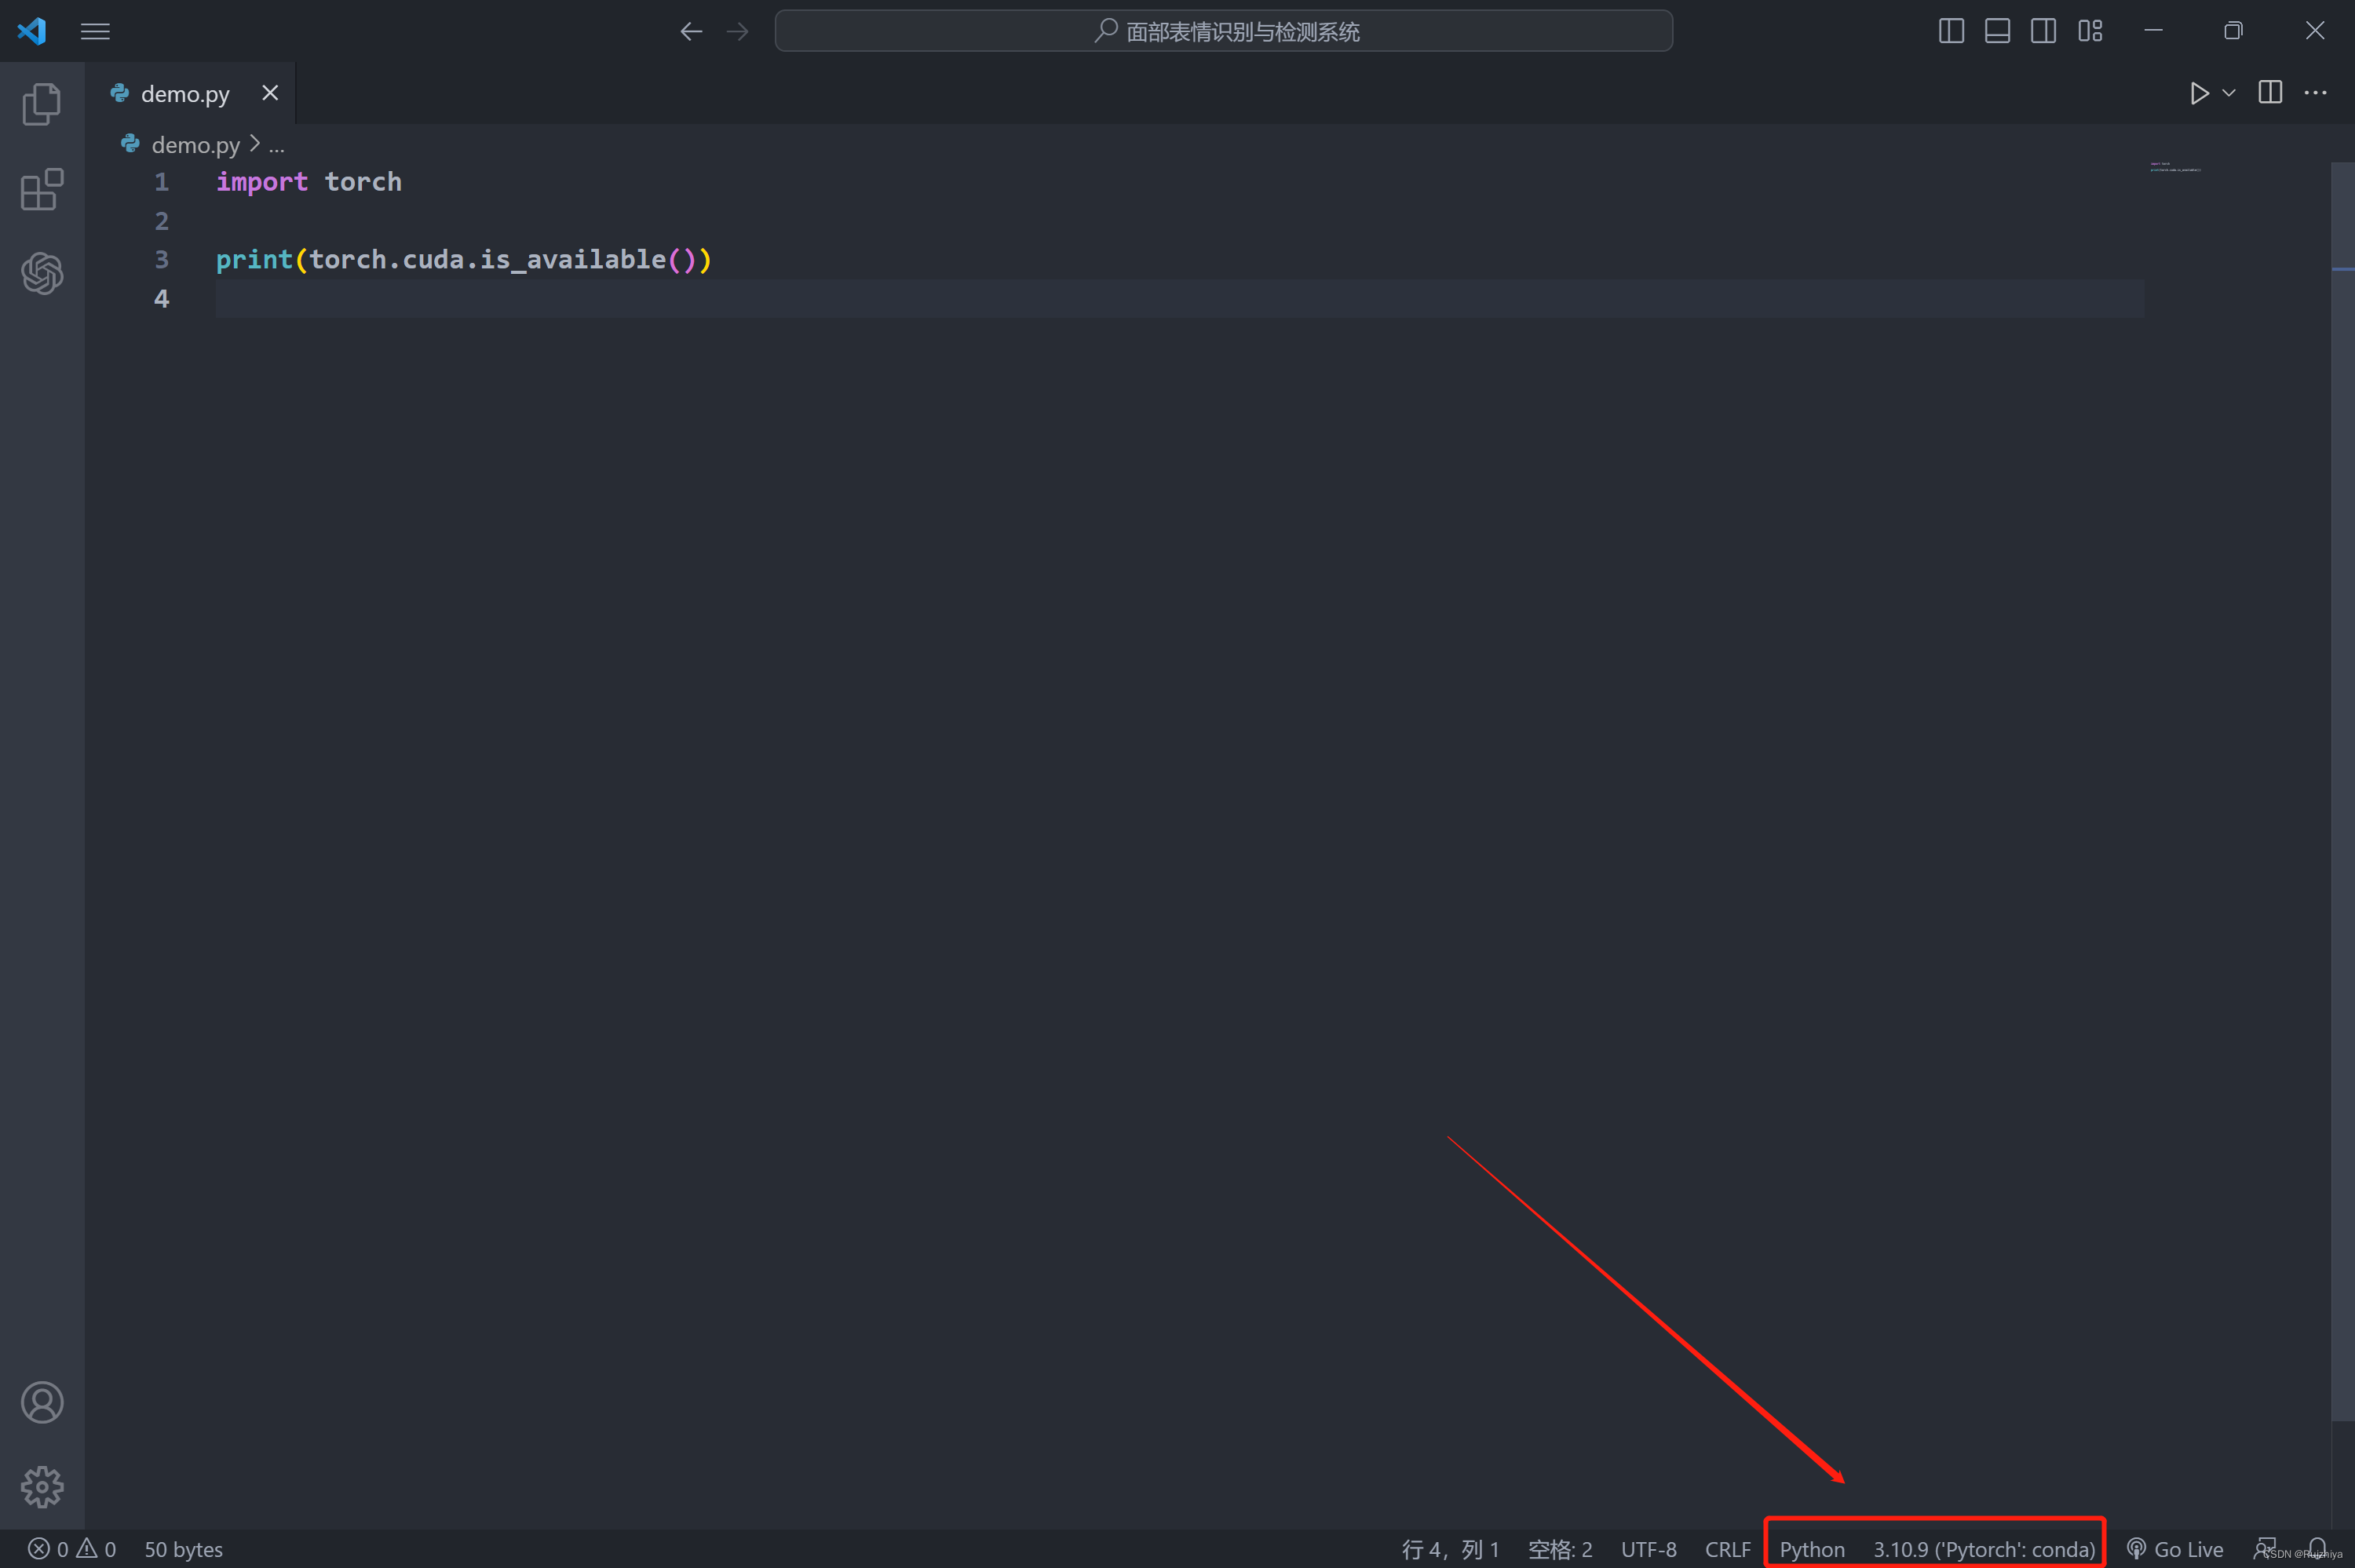Open Customize Layout options
The height and width of the screenshot is (1568, 2355).
[2090, 31]
